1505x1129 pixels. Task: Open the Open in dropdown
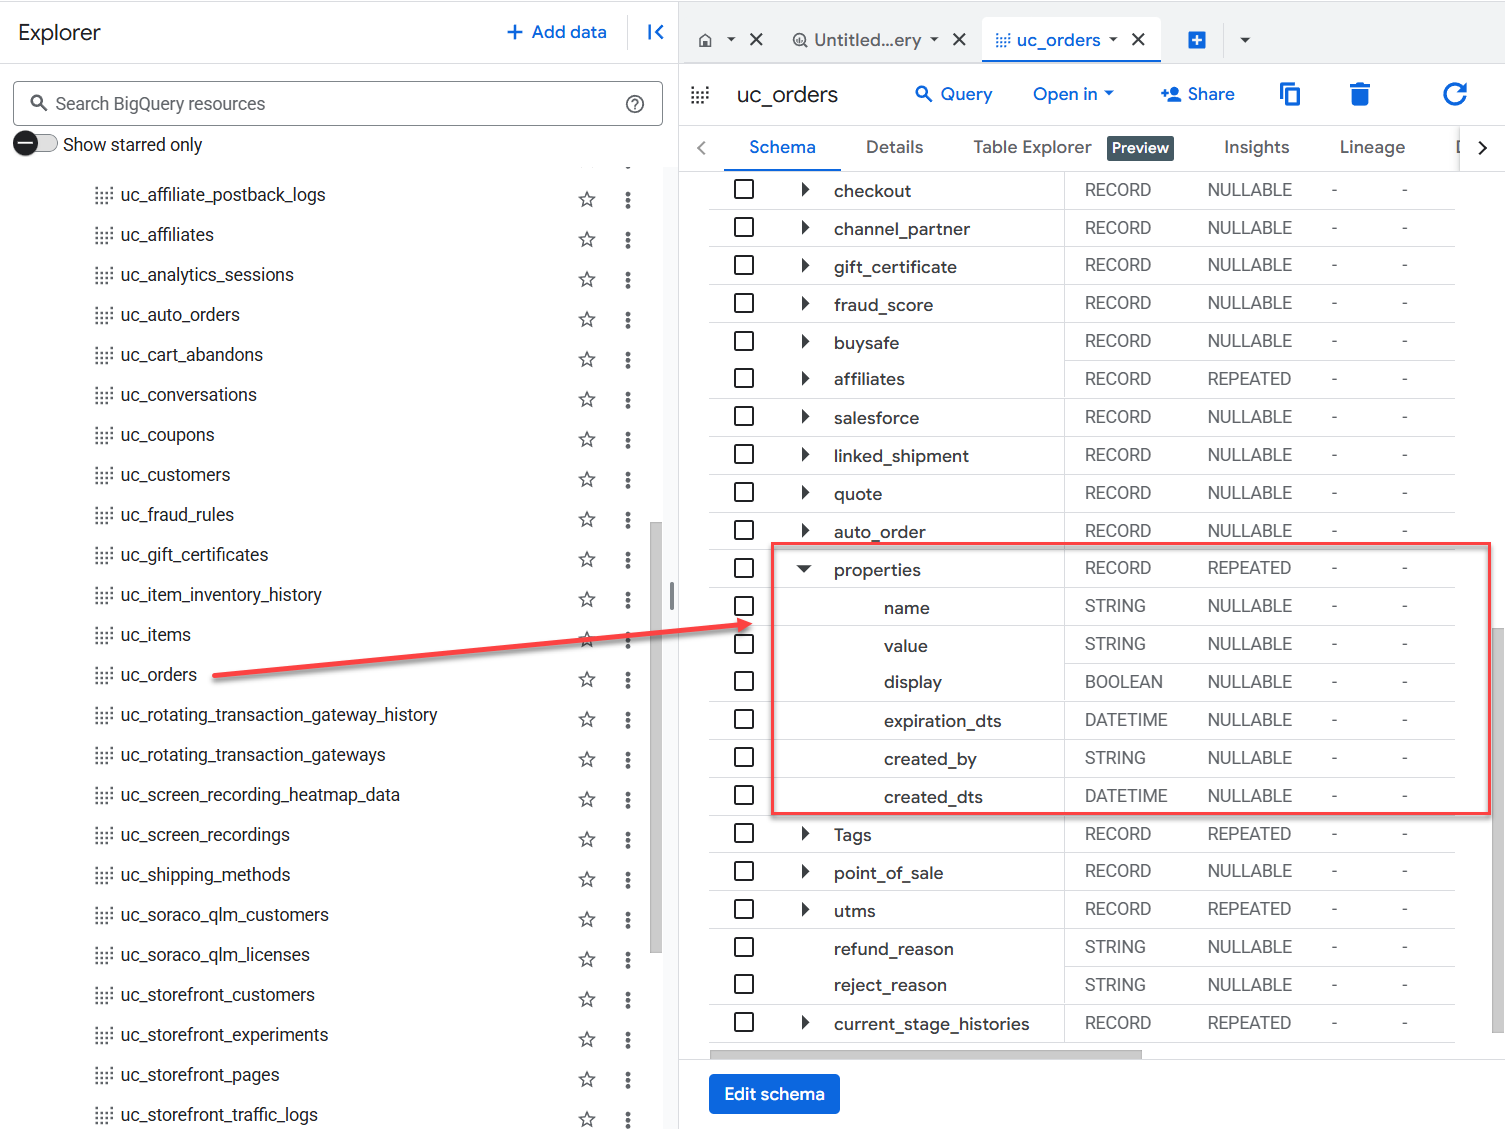[1073, 94]
